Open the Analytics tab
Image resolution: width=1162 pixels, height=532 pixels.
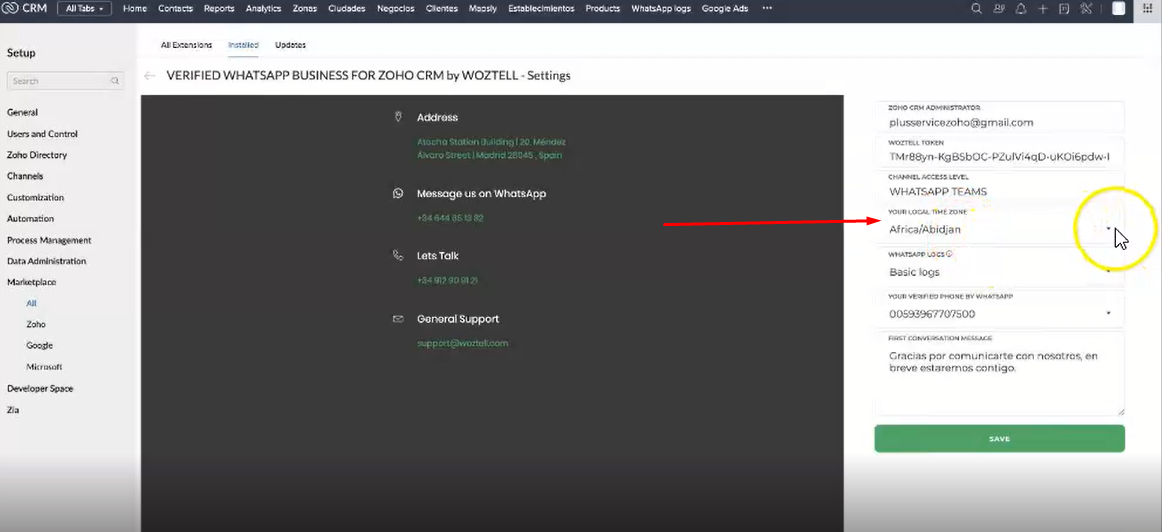[x=264, y=9]
